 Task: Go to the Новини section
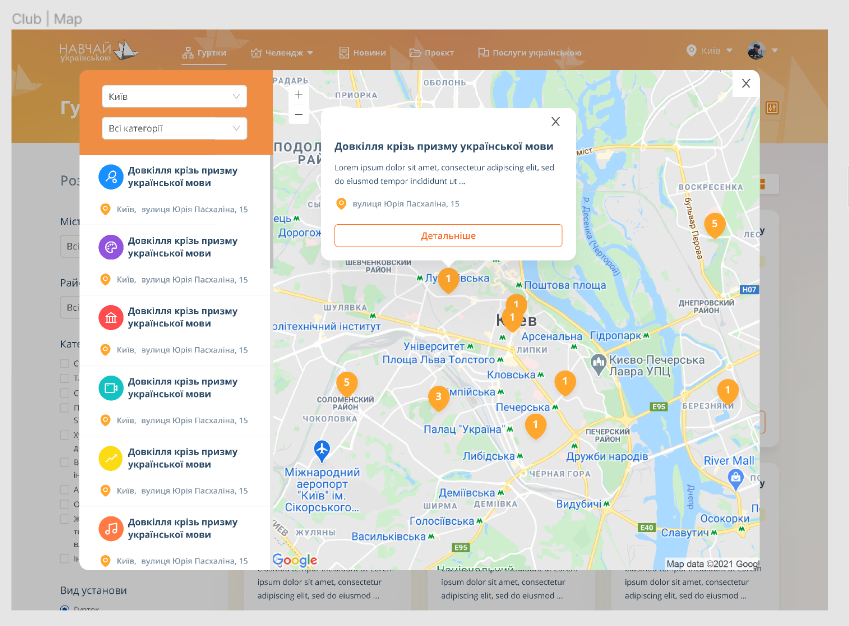pos(362,53)
